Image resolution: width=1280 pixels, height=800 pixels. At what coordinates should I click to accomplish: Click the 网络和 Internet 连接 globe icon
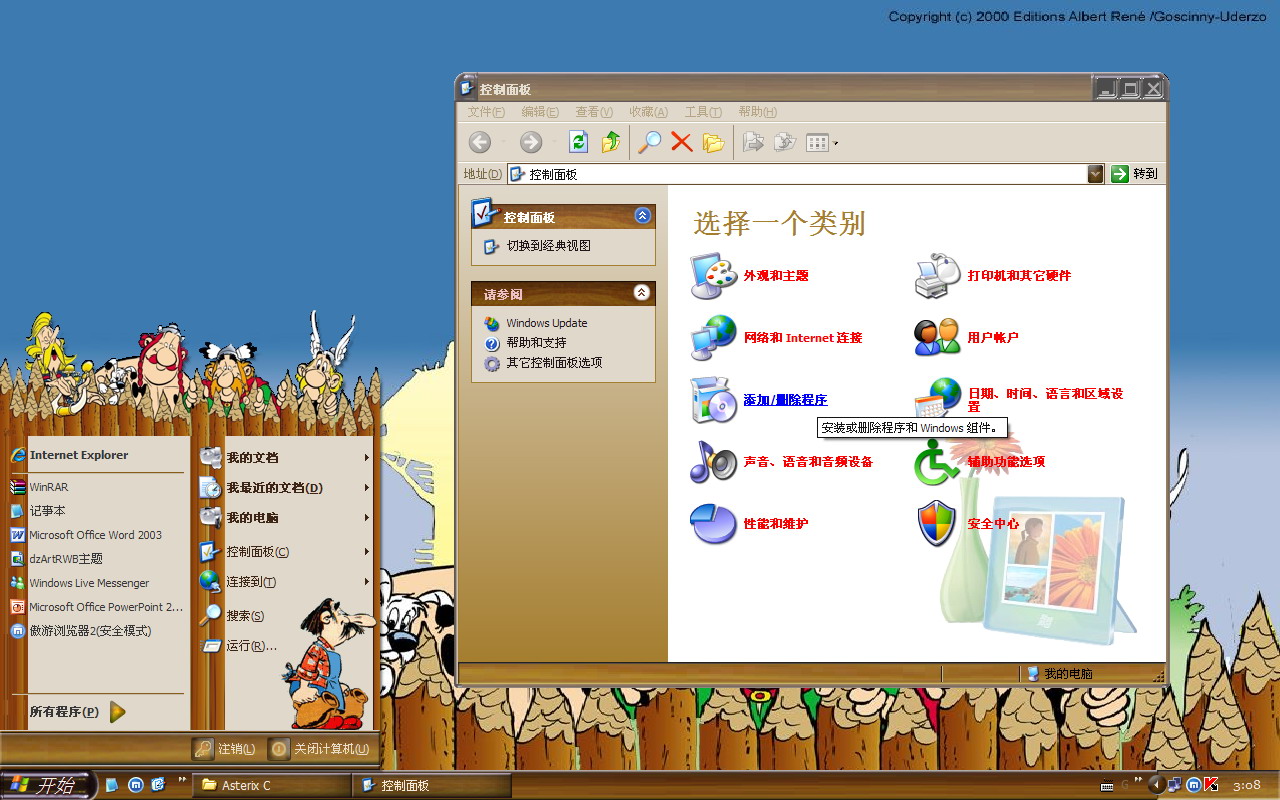tap(713, 338)
